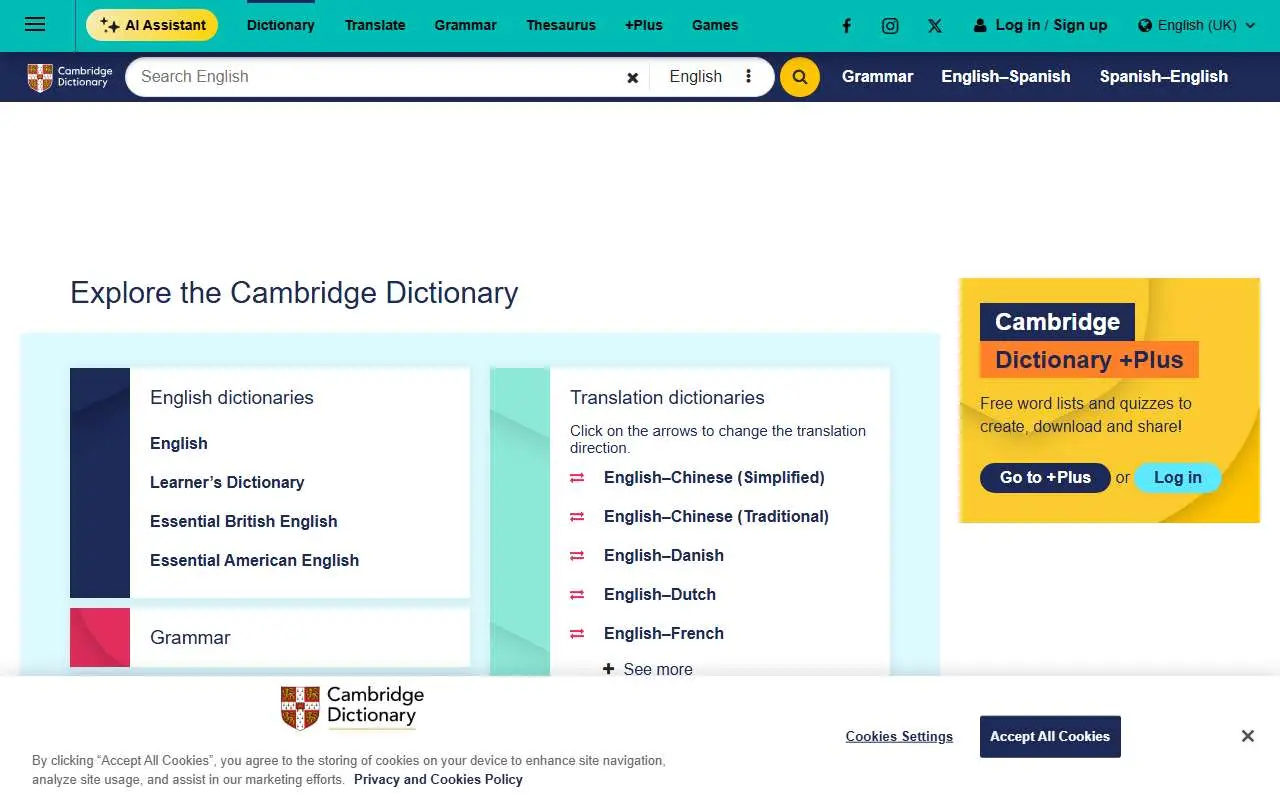1280x800 pixels.
Task: Swap direction arrows for English–Danish
Action: (577, 556)
